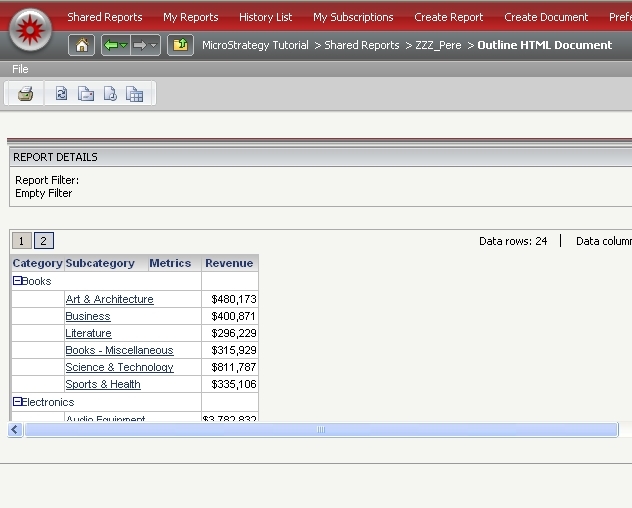
Task: Open the My Reports tab
Action: click(x=190, y=17)
